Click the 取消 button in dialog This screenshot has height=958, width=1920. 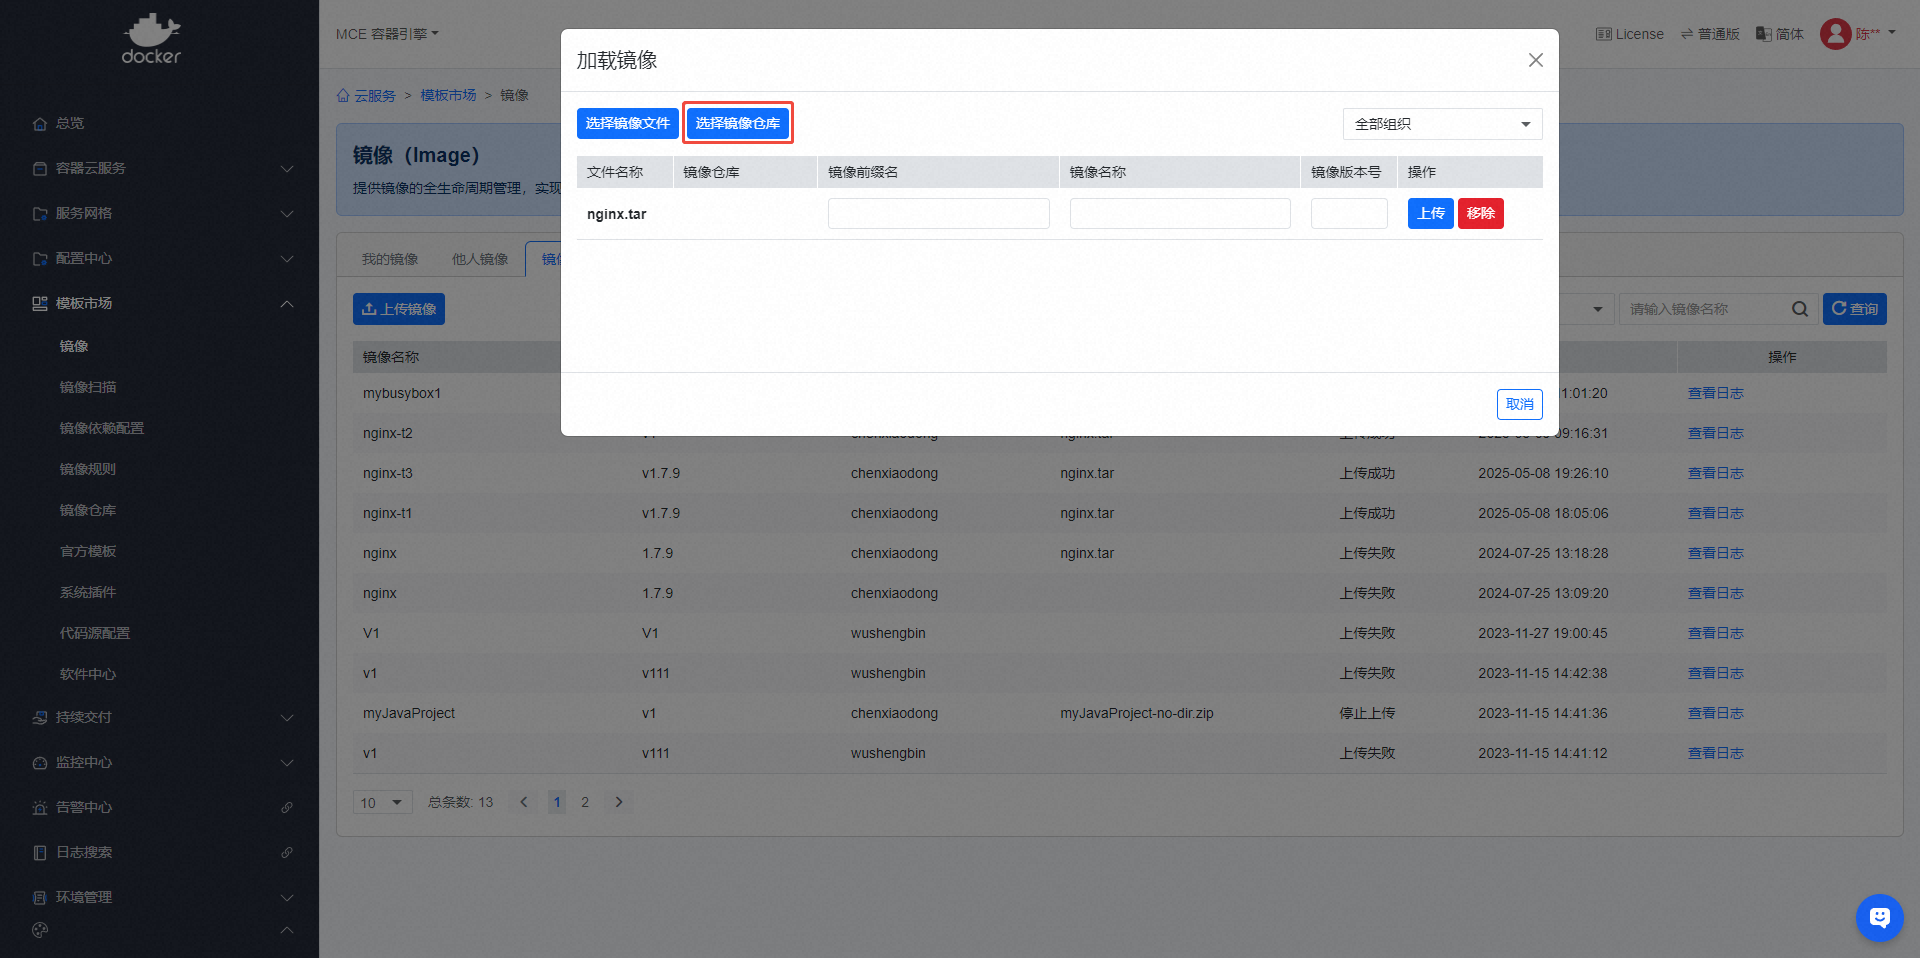pyautogui.click(x=1519, y=404)
